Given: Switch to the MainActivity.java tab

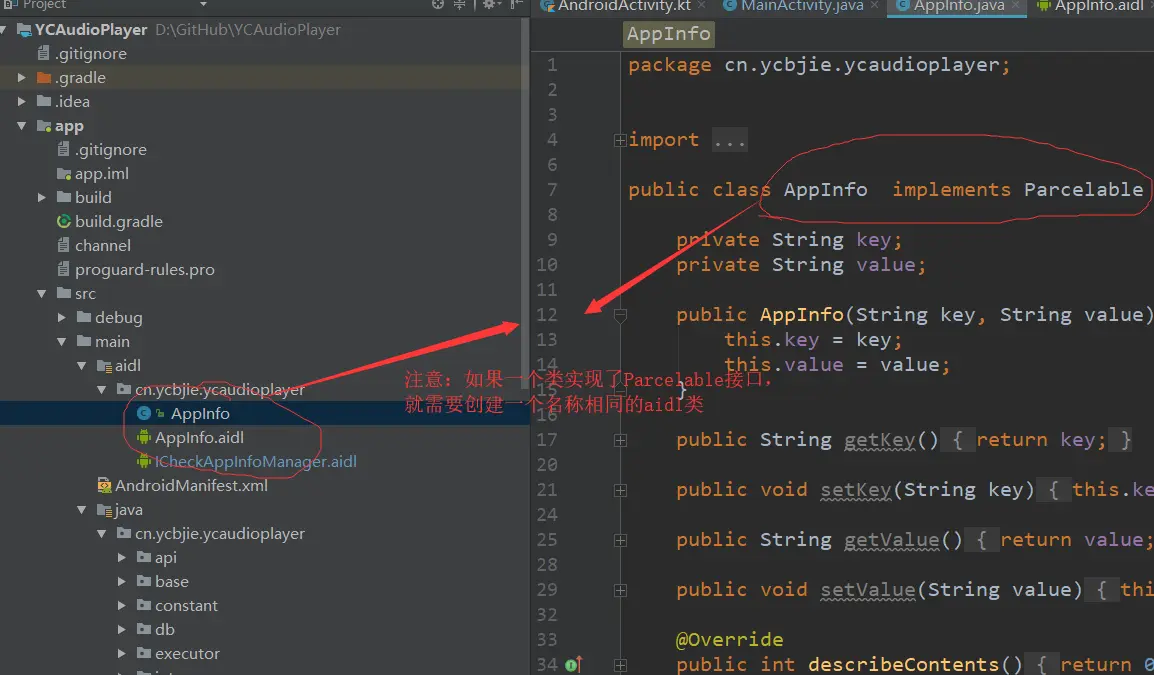Looking at the screenshot, I should pos(802,6).
